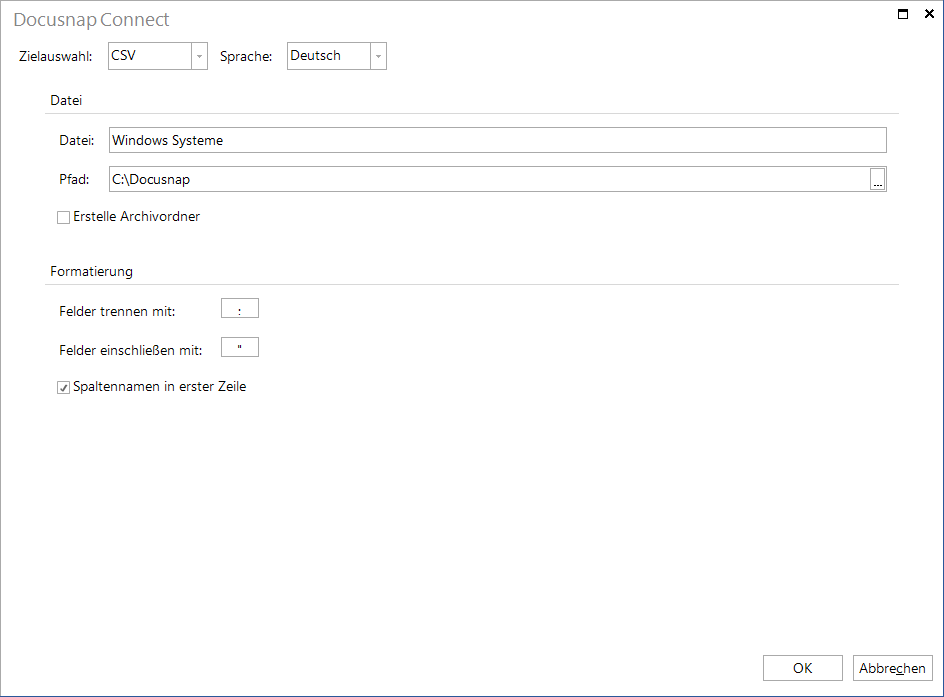This screenshot has height=697, width=944.
Task: Click the Felder einschließen mit input
Action: [x=240, y=347]
